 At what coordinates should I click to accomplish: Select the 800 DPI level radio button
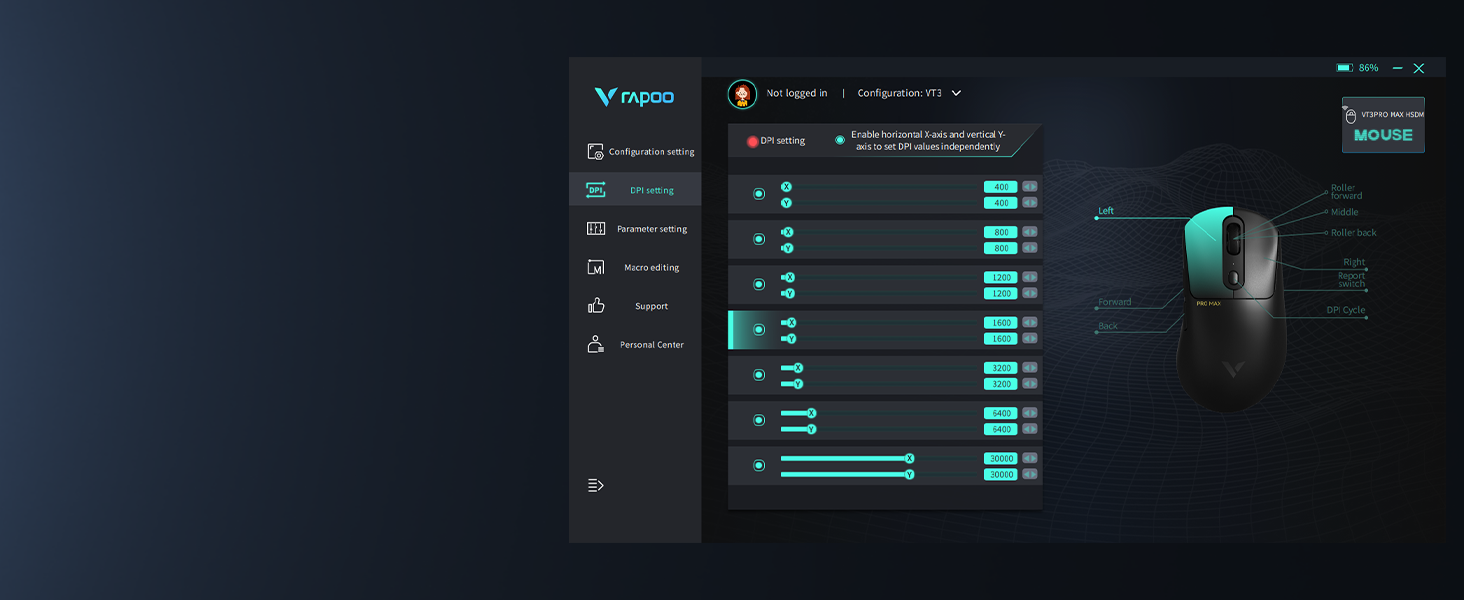759,239
